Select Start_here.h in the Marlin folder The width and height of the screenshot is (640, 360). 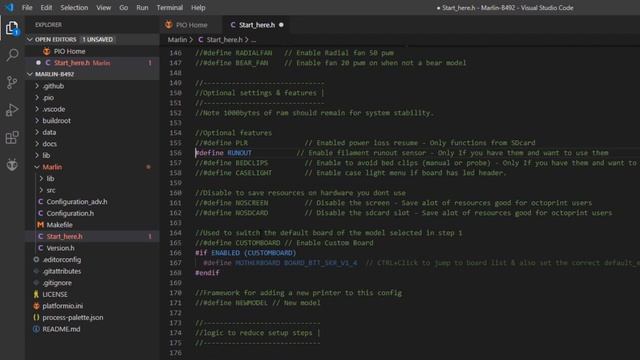click(x=93, y=236)
